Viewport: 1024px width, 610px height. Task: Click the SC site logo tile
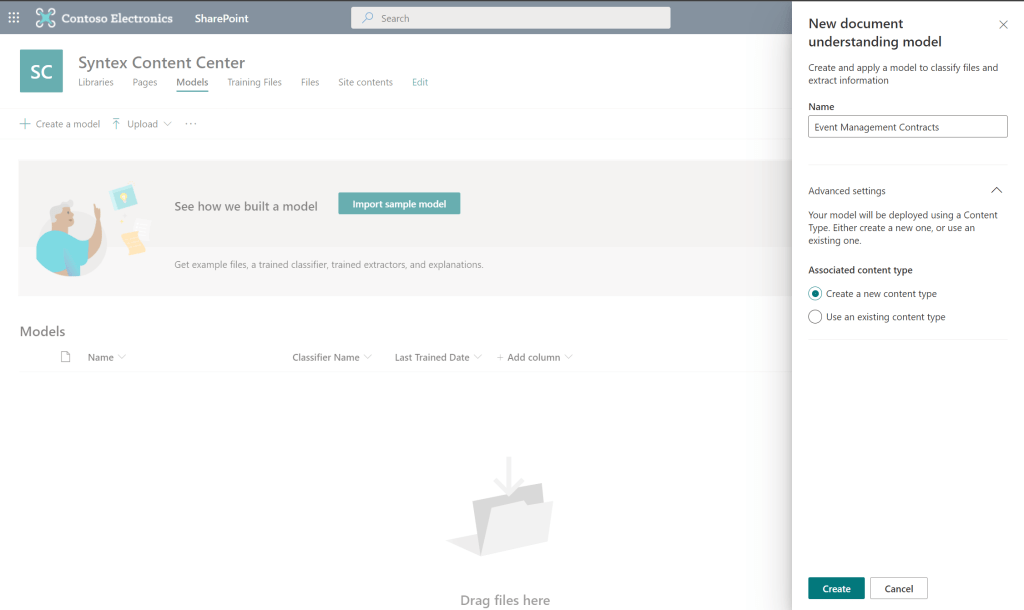(x=41, y=71)
